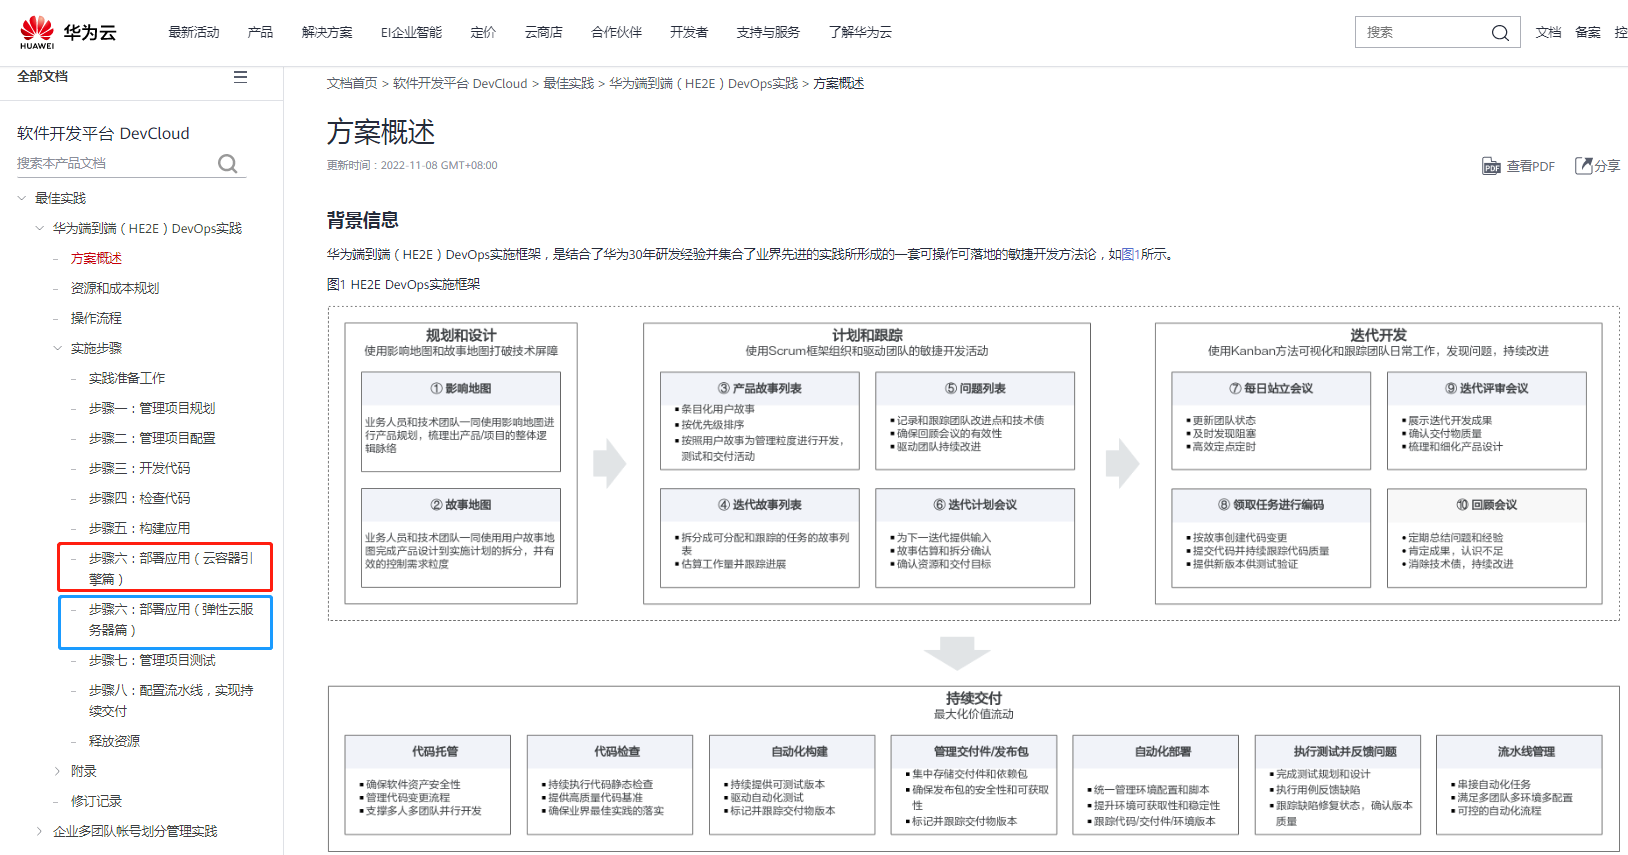The height and width of the screenshot is (855, 1628).
Task: Collapse the 实施步骤 tree node
Action: tap(58, 348)
